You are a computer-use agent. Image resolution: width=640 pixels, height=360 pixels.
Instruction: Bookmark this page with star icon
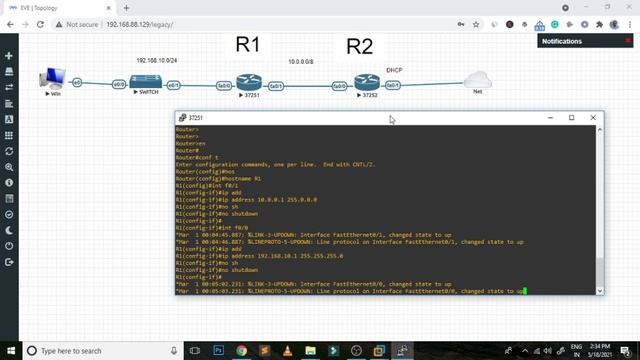[x=476, y=24]
